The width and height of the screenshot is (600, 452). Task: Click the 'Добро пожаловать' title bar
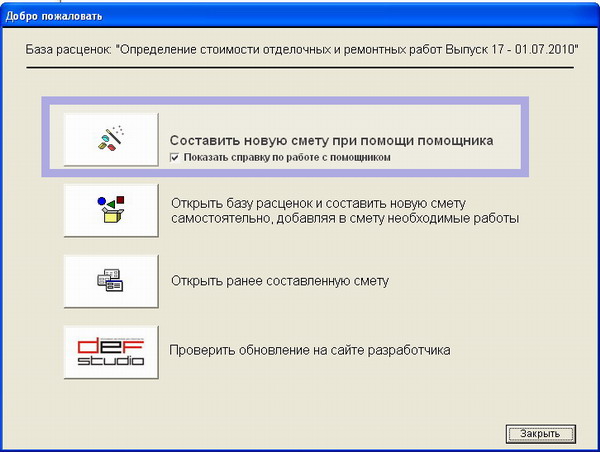point(300,16)
